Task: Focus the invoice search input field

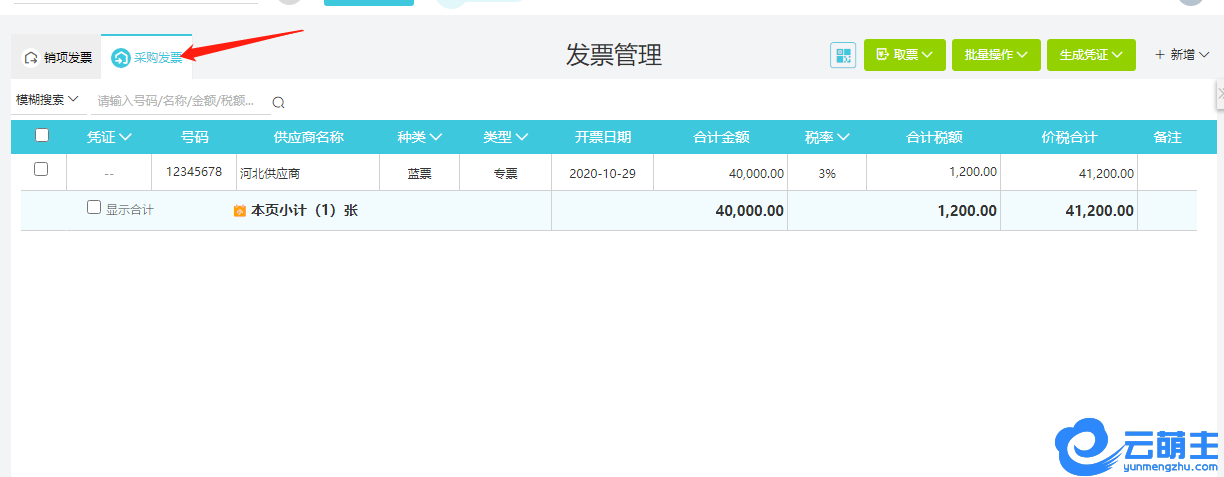Action: pyautogui.click(x=177, y=101)
